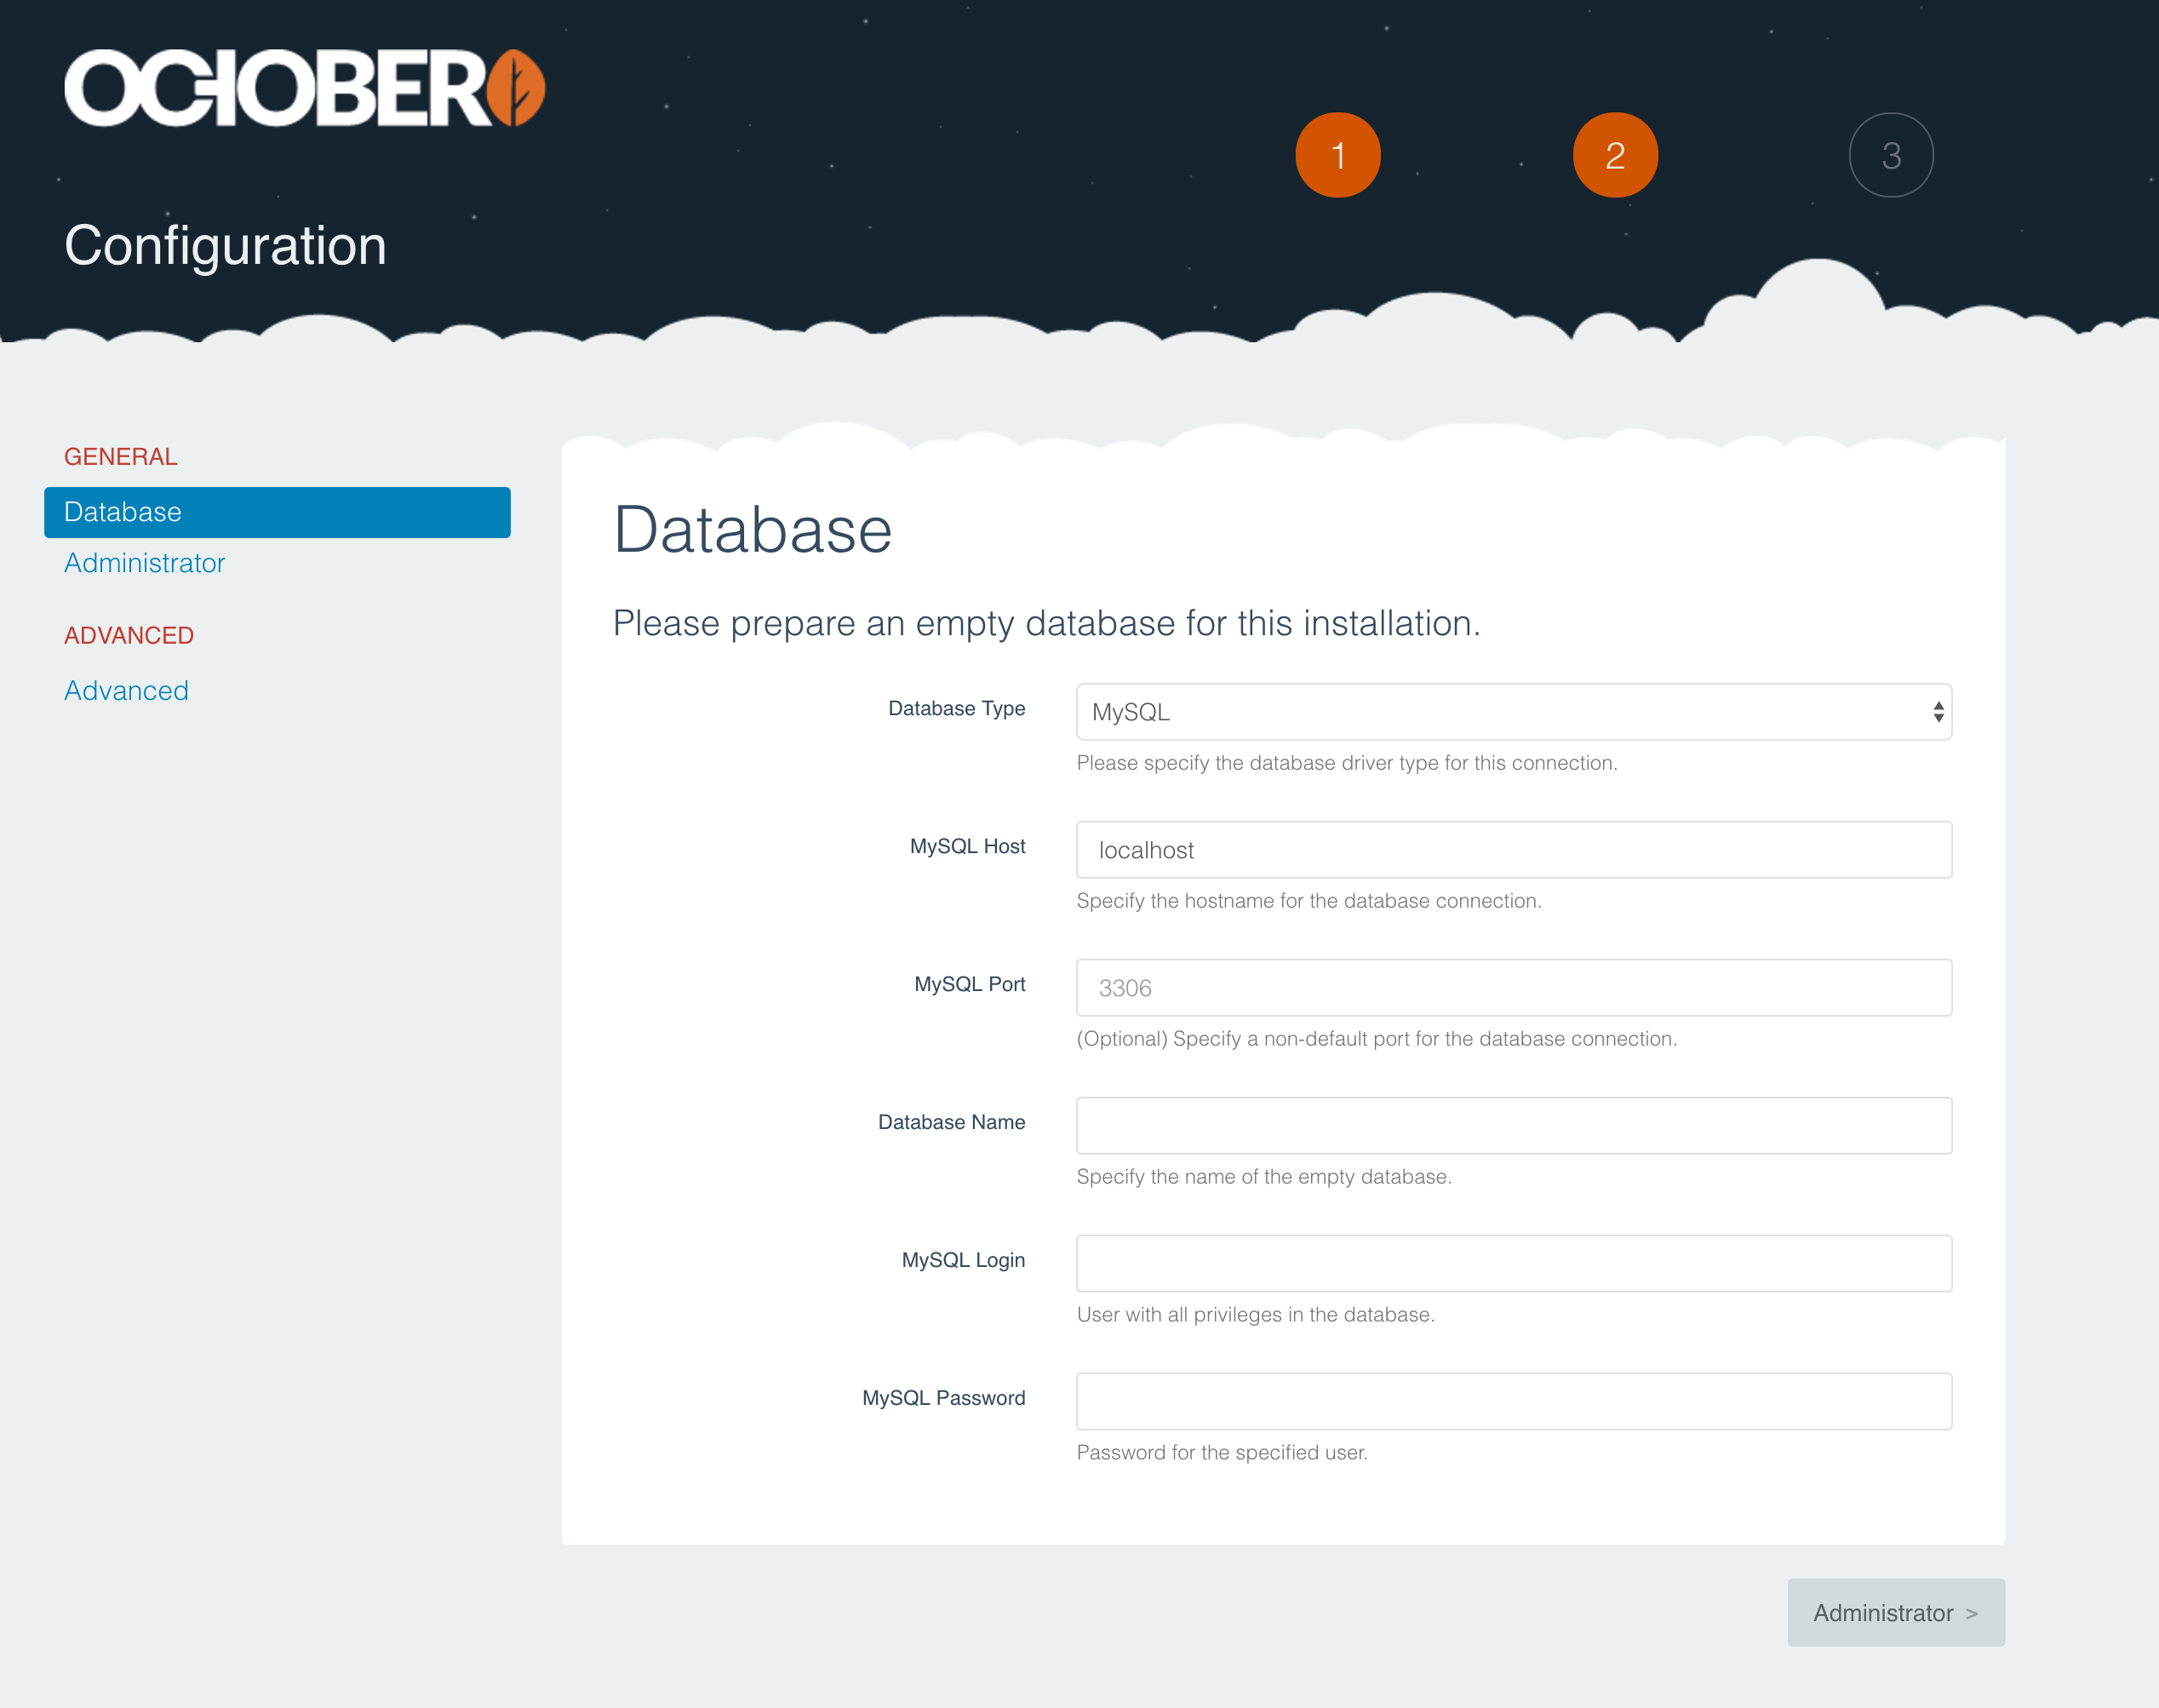Click the Database Type label
Image resolution: width=2159 pixels, height=1708 pixels.
(x=956, y=708)
